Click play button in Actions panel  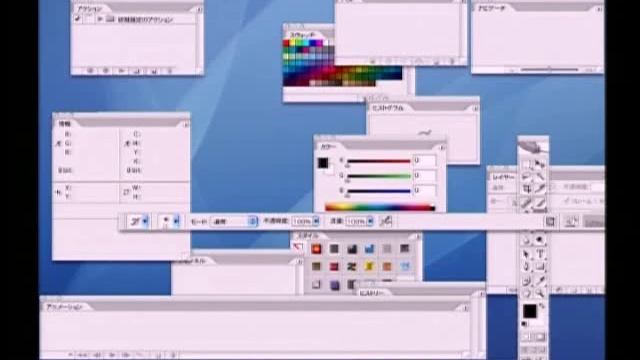point(121,71)
